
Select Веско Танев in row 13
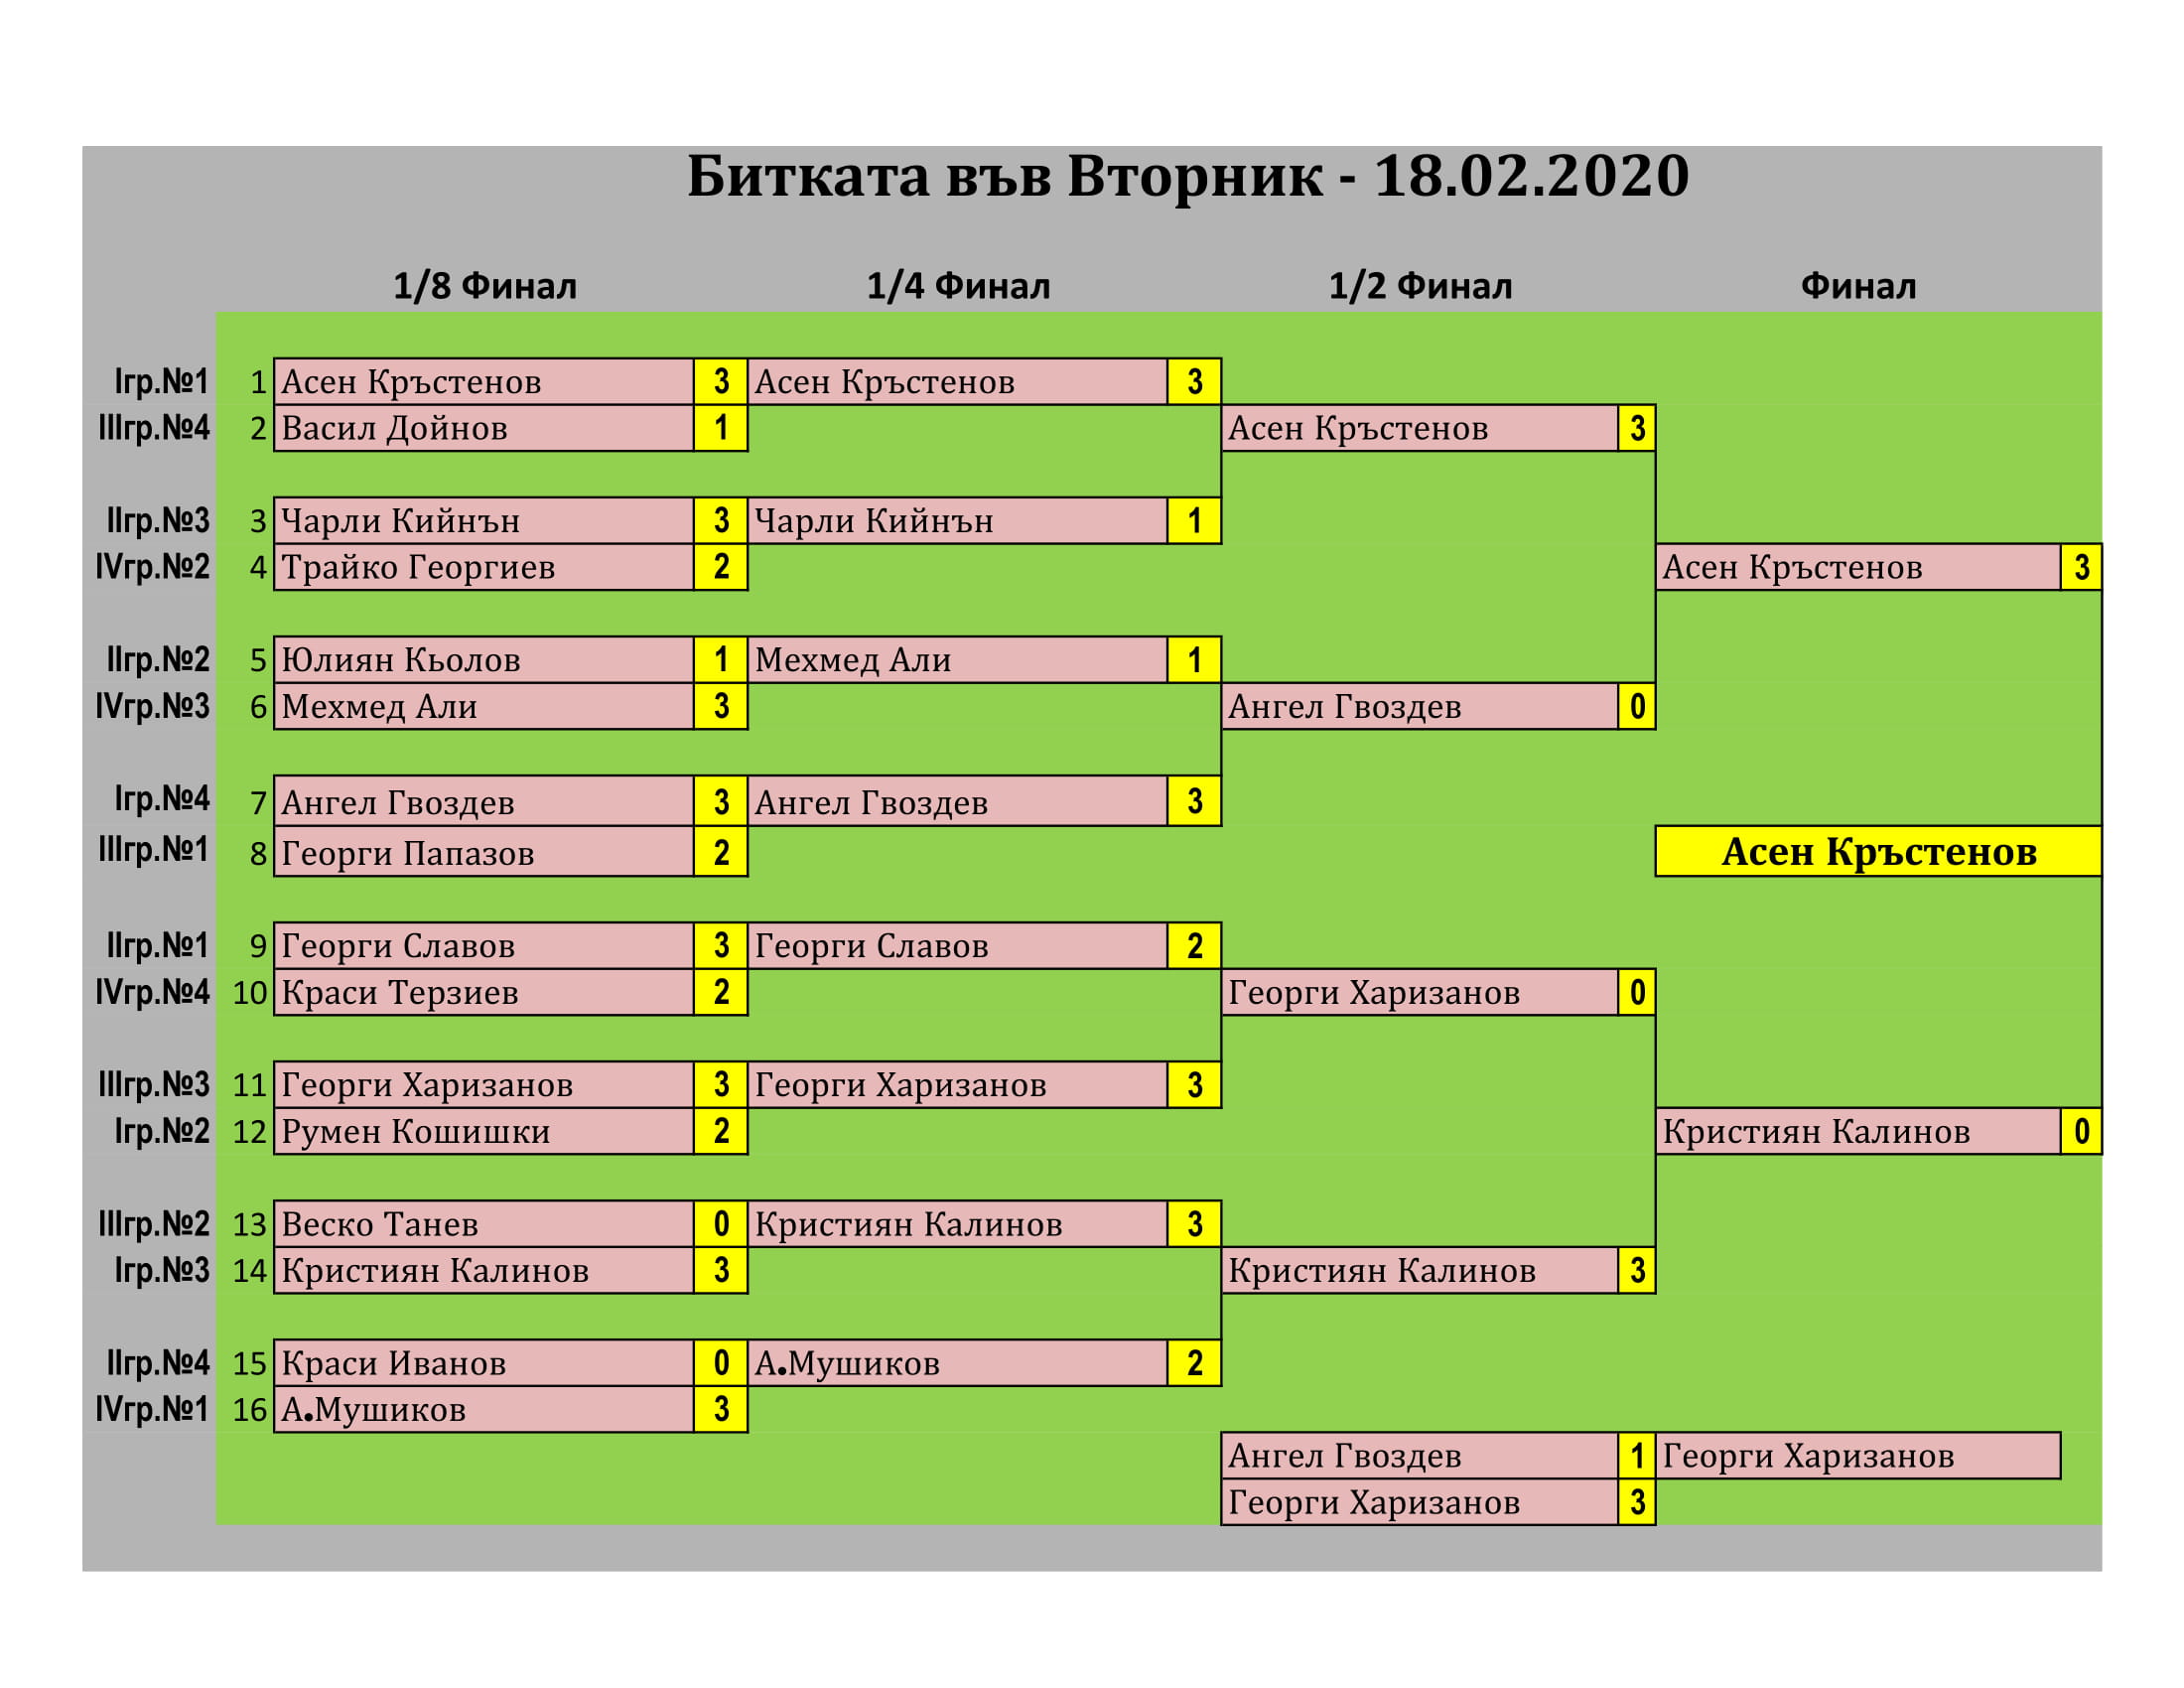[483, 1224]
